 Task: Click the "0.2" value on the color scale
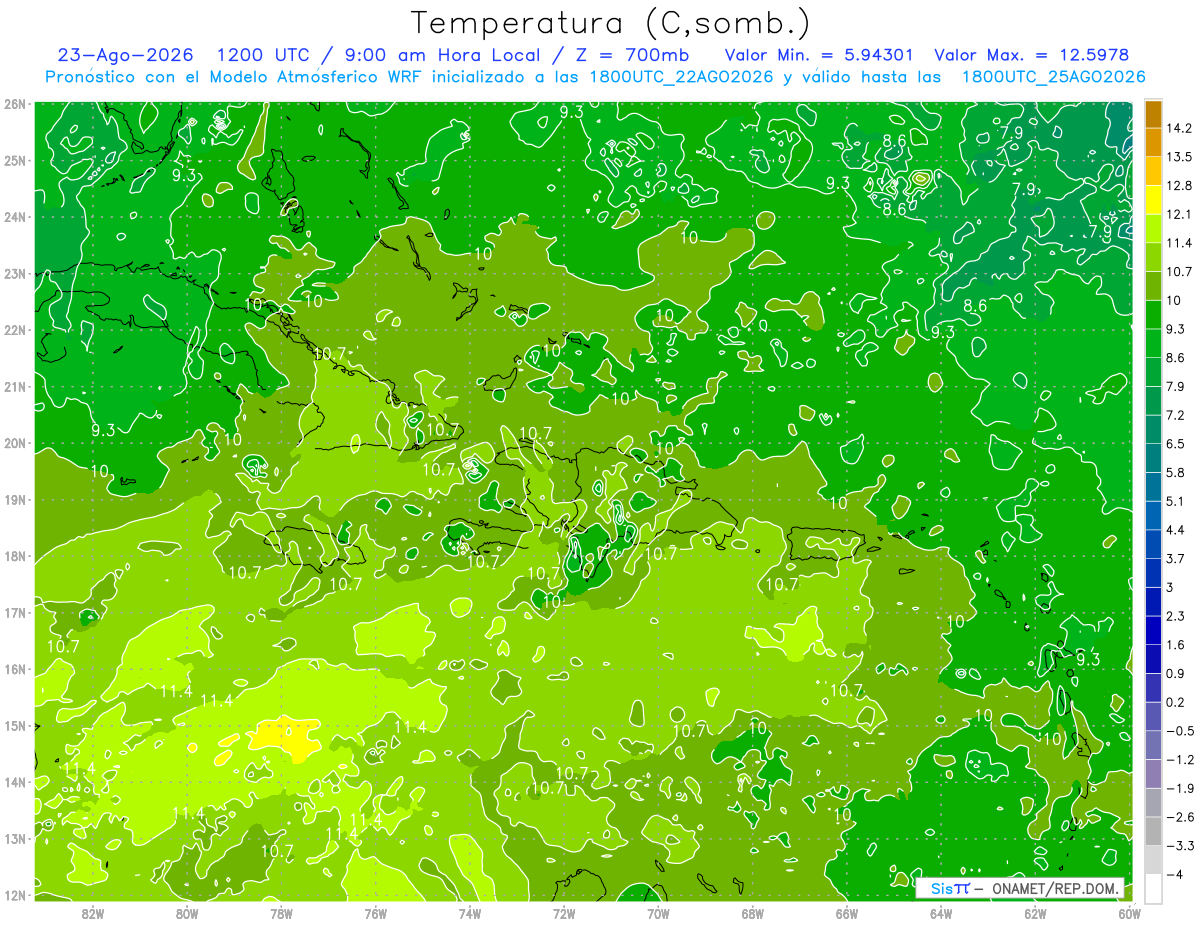click(1176, 702)
